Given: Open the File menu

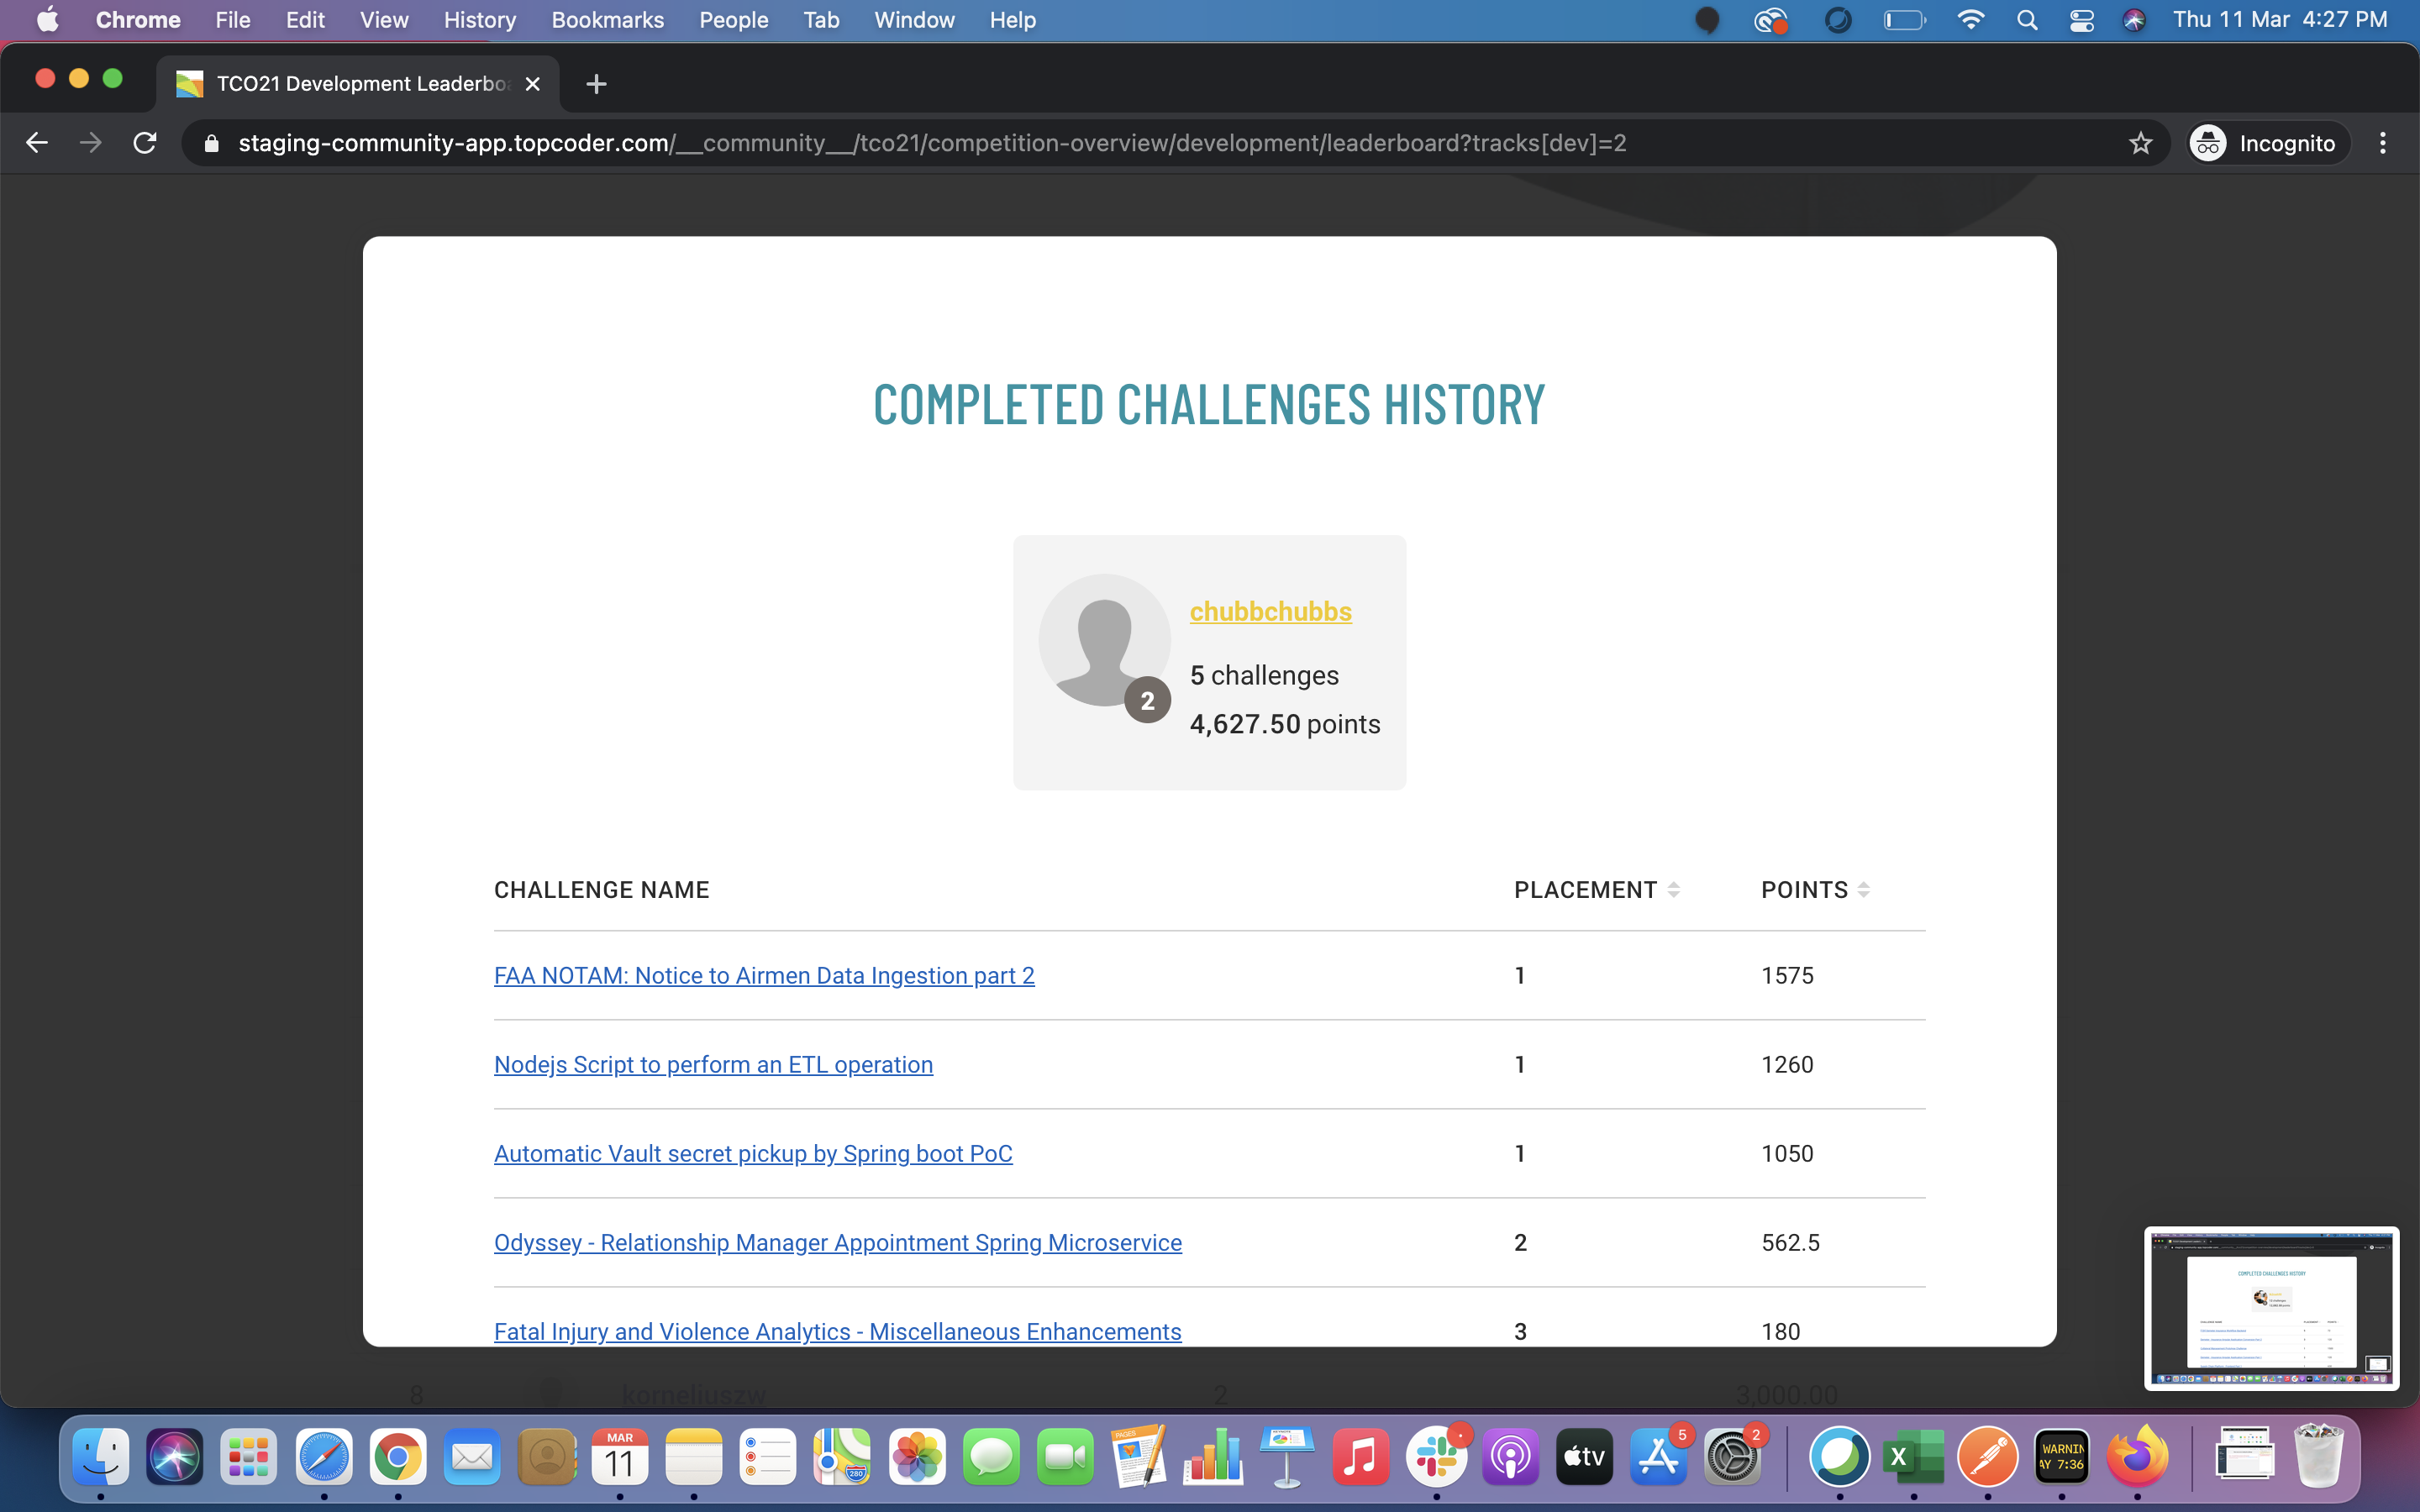Looking at the screenshot, I should (x=233, y=20).
